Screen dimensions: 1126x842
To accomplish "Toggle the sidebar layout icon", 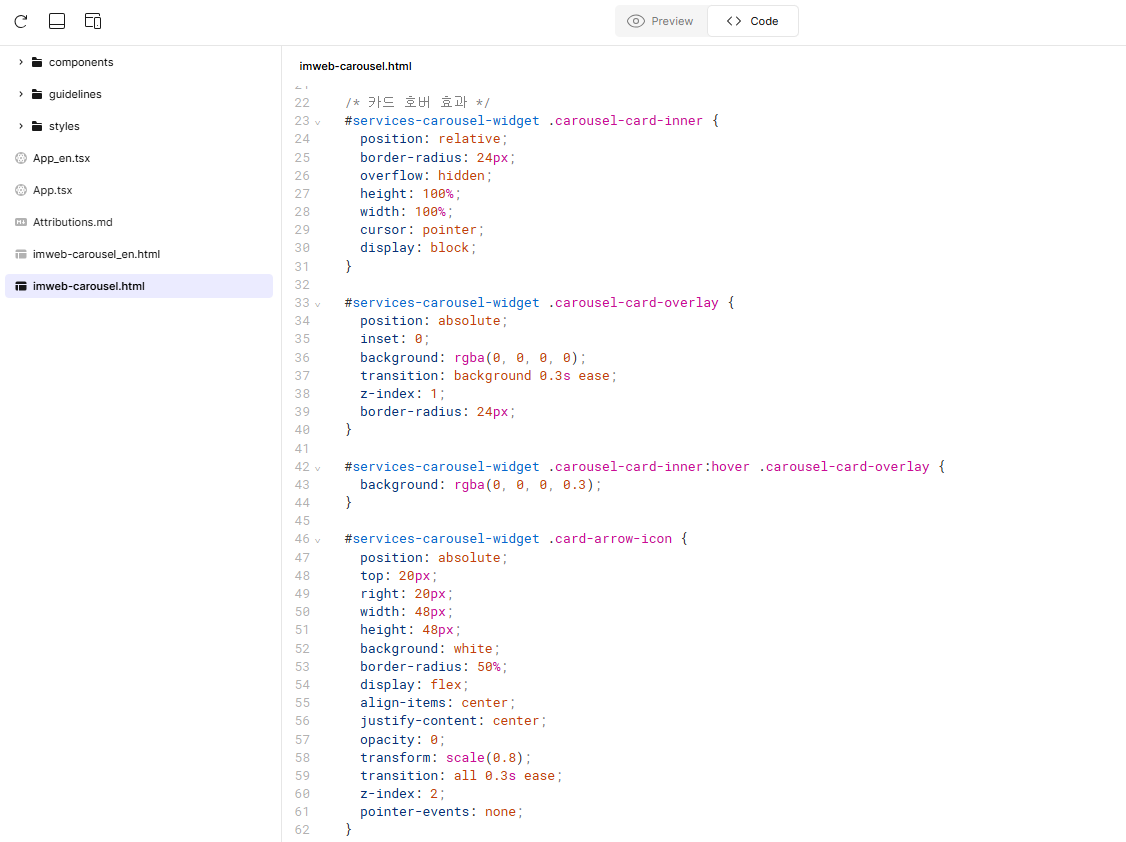I will [93, 21].
